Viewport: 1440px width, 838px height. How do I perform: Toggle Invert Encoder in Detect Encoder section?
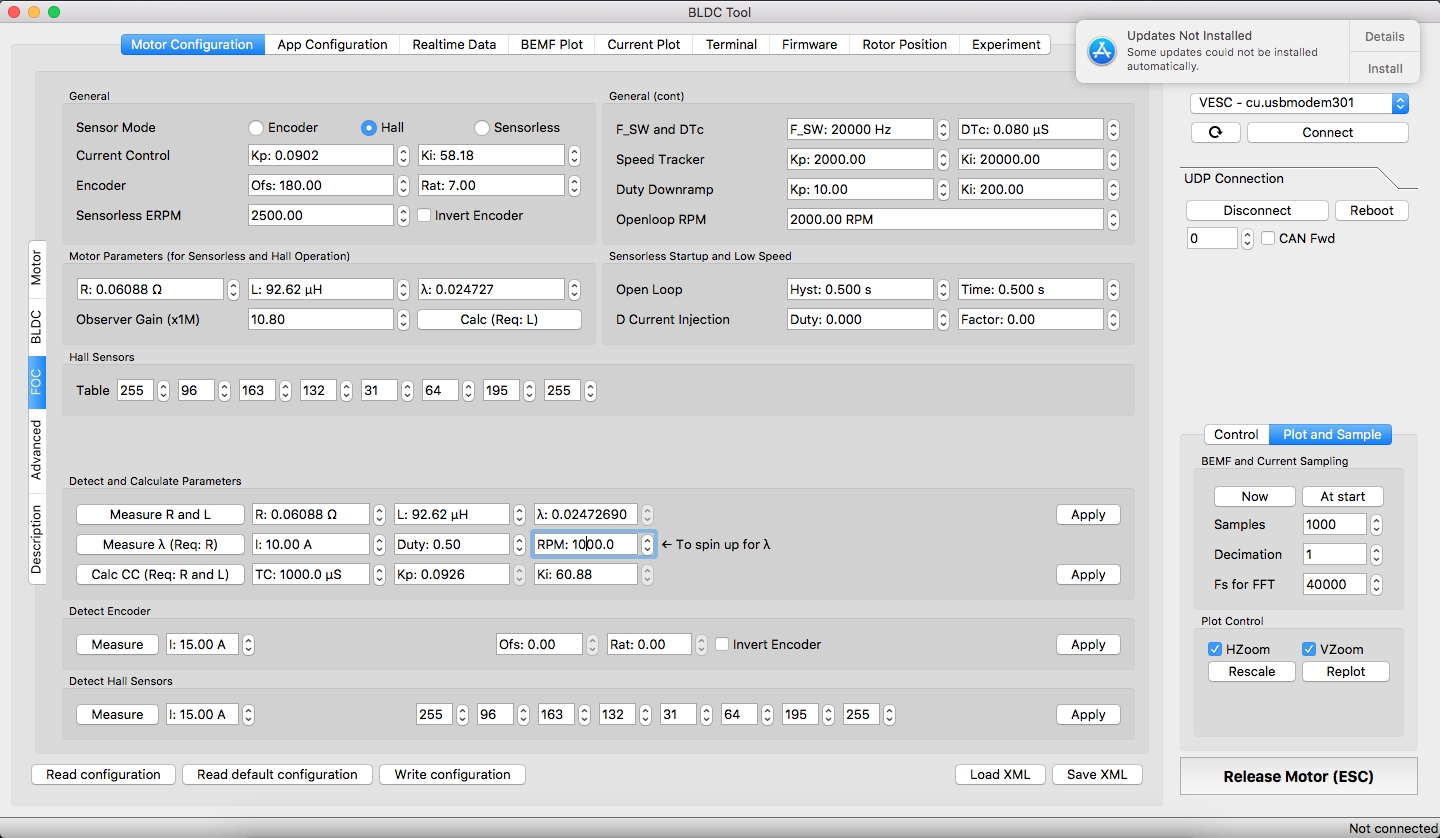(x=722, y=645)
